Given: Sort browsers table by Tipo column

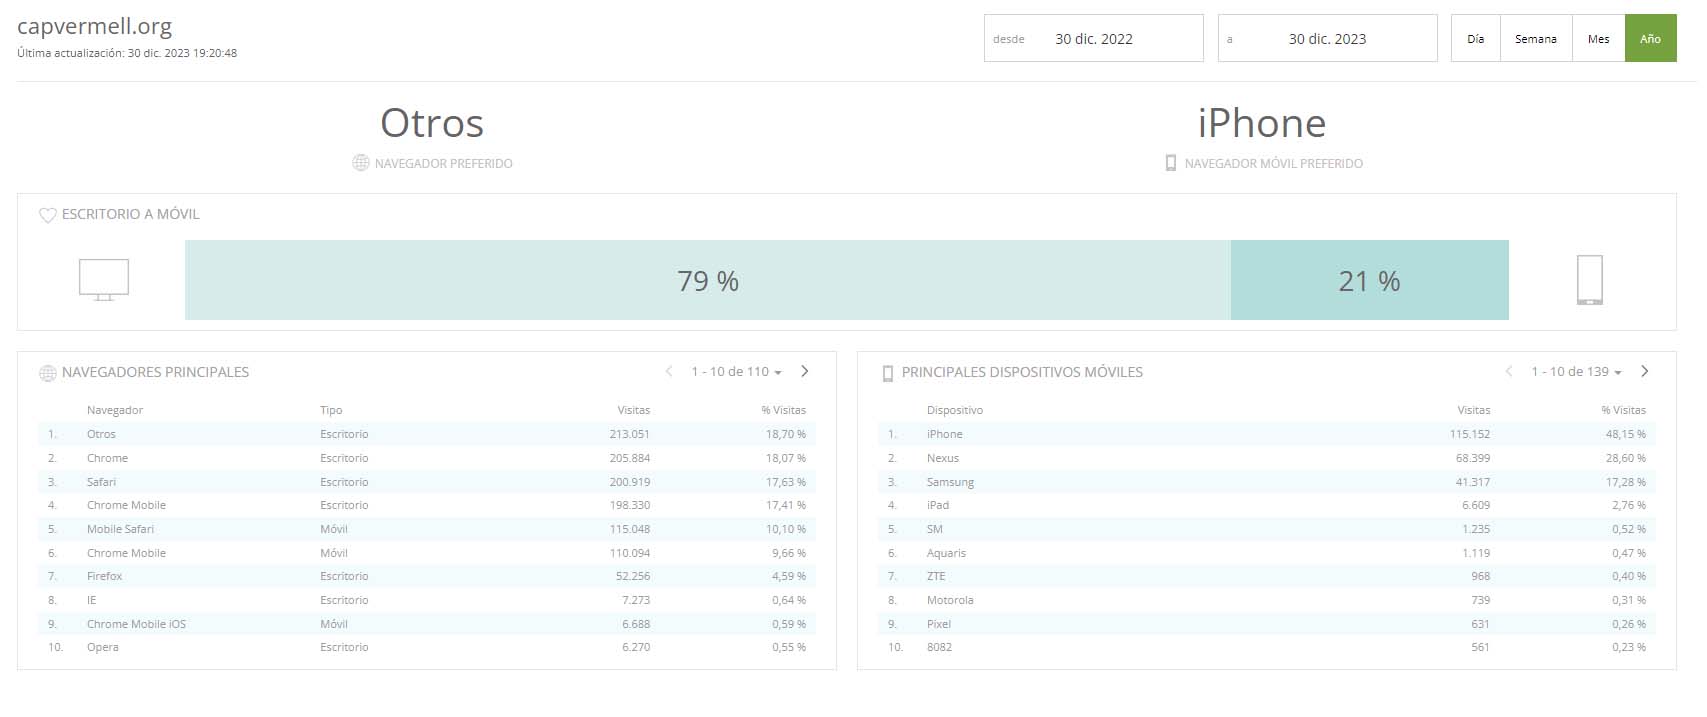Looking at the screenshot, I should pos(331,410).
